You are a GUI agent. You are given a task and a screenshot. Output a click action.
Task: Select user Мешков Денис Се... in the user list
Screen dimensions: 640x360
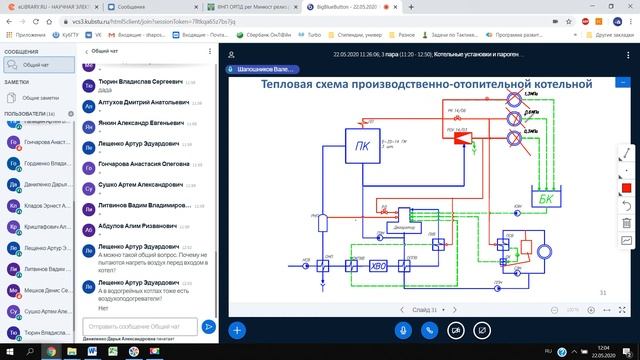coord(39,291)
